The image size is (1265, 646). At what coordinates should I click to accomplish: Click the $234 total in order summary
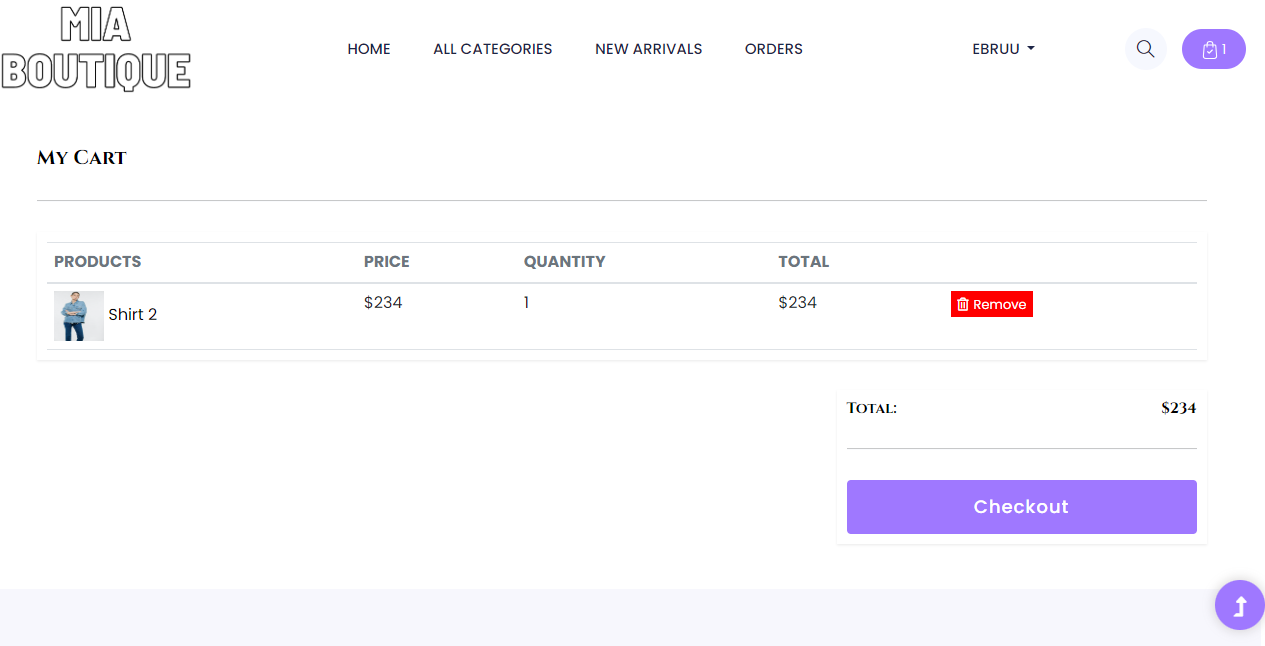click(x=1178, y=407)
